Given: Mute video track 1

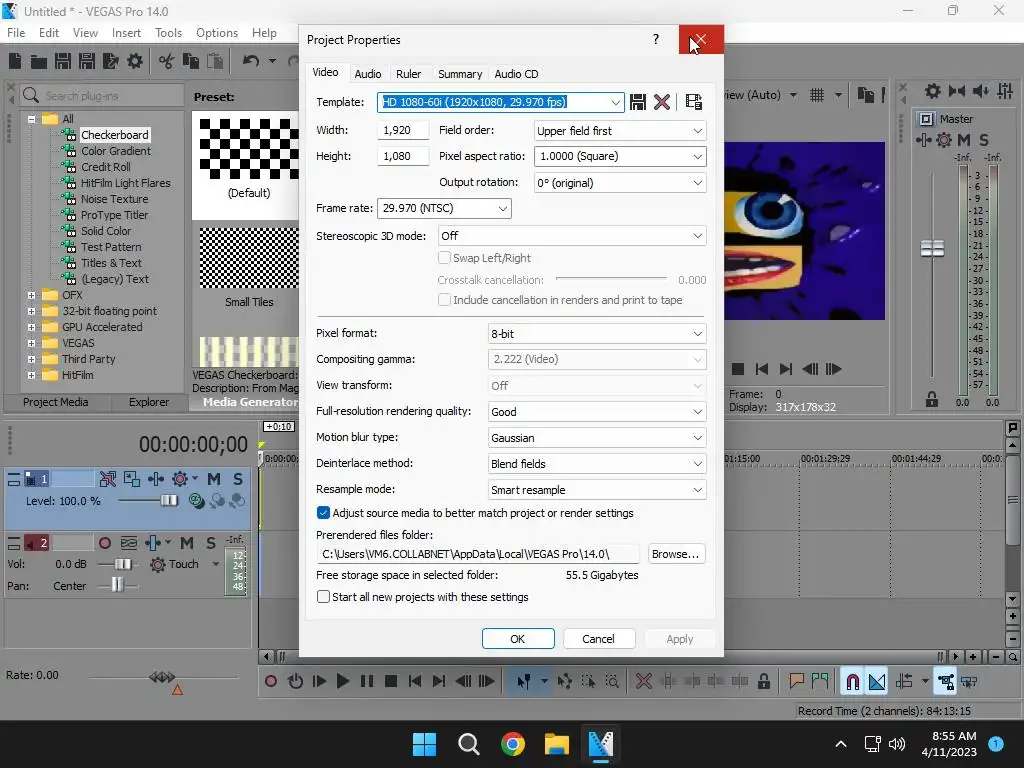Looking at the screenshot, I should [214, 479].
